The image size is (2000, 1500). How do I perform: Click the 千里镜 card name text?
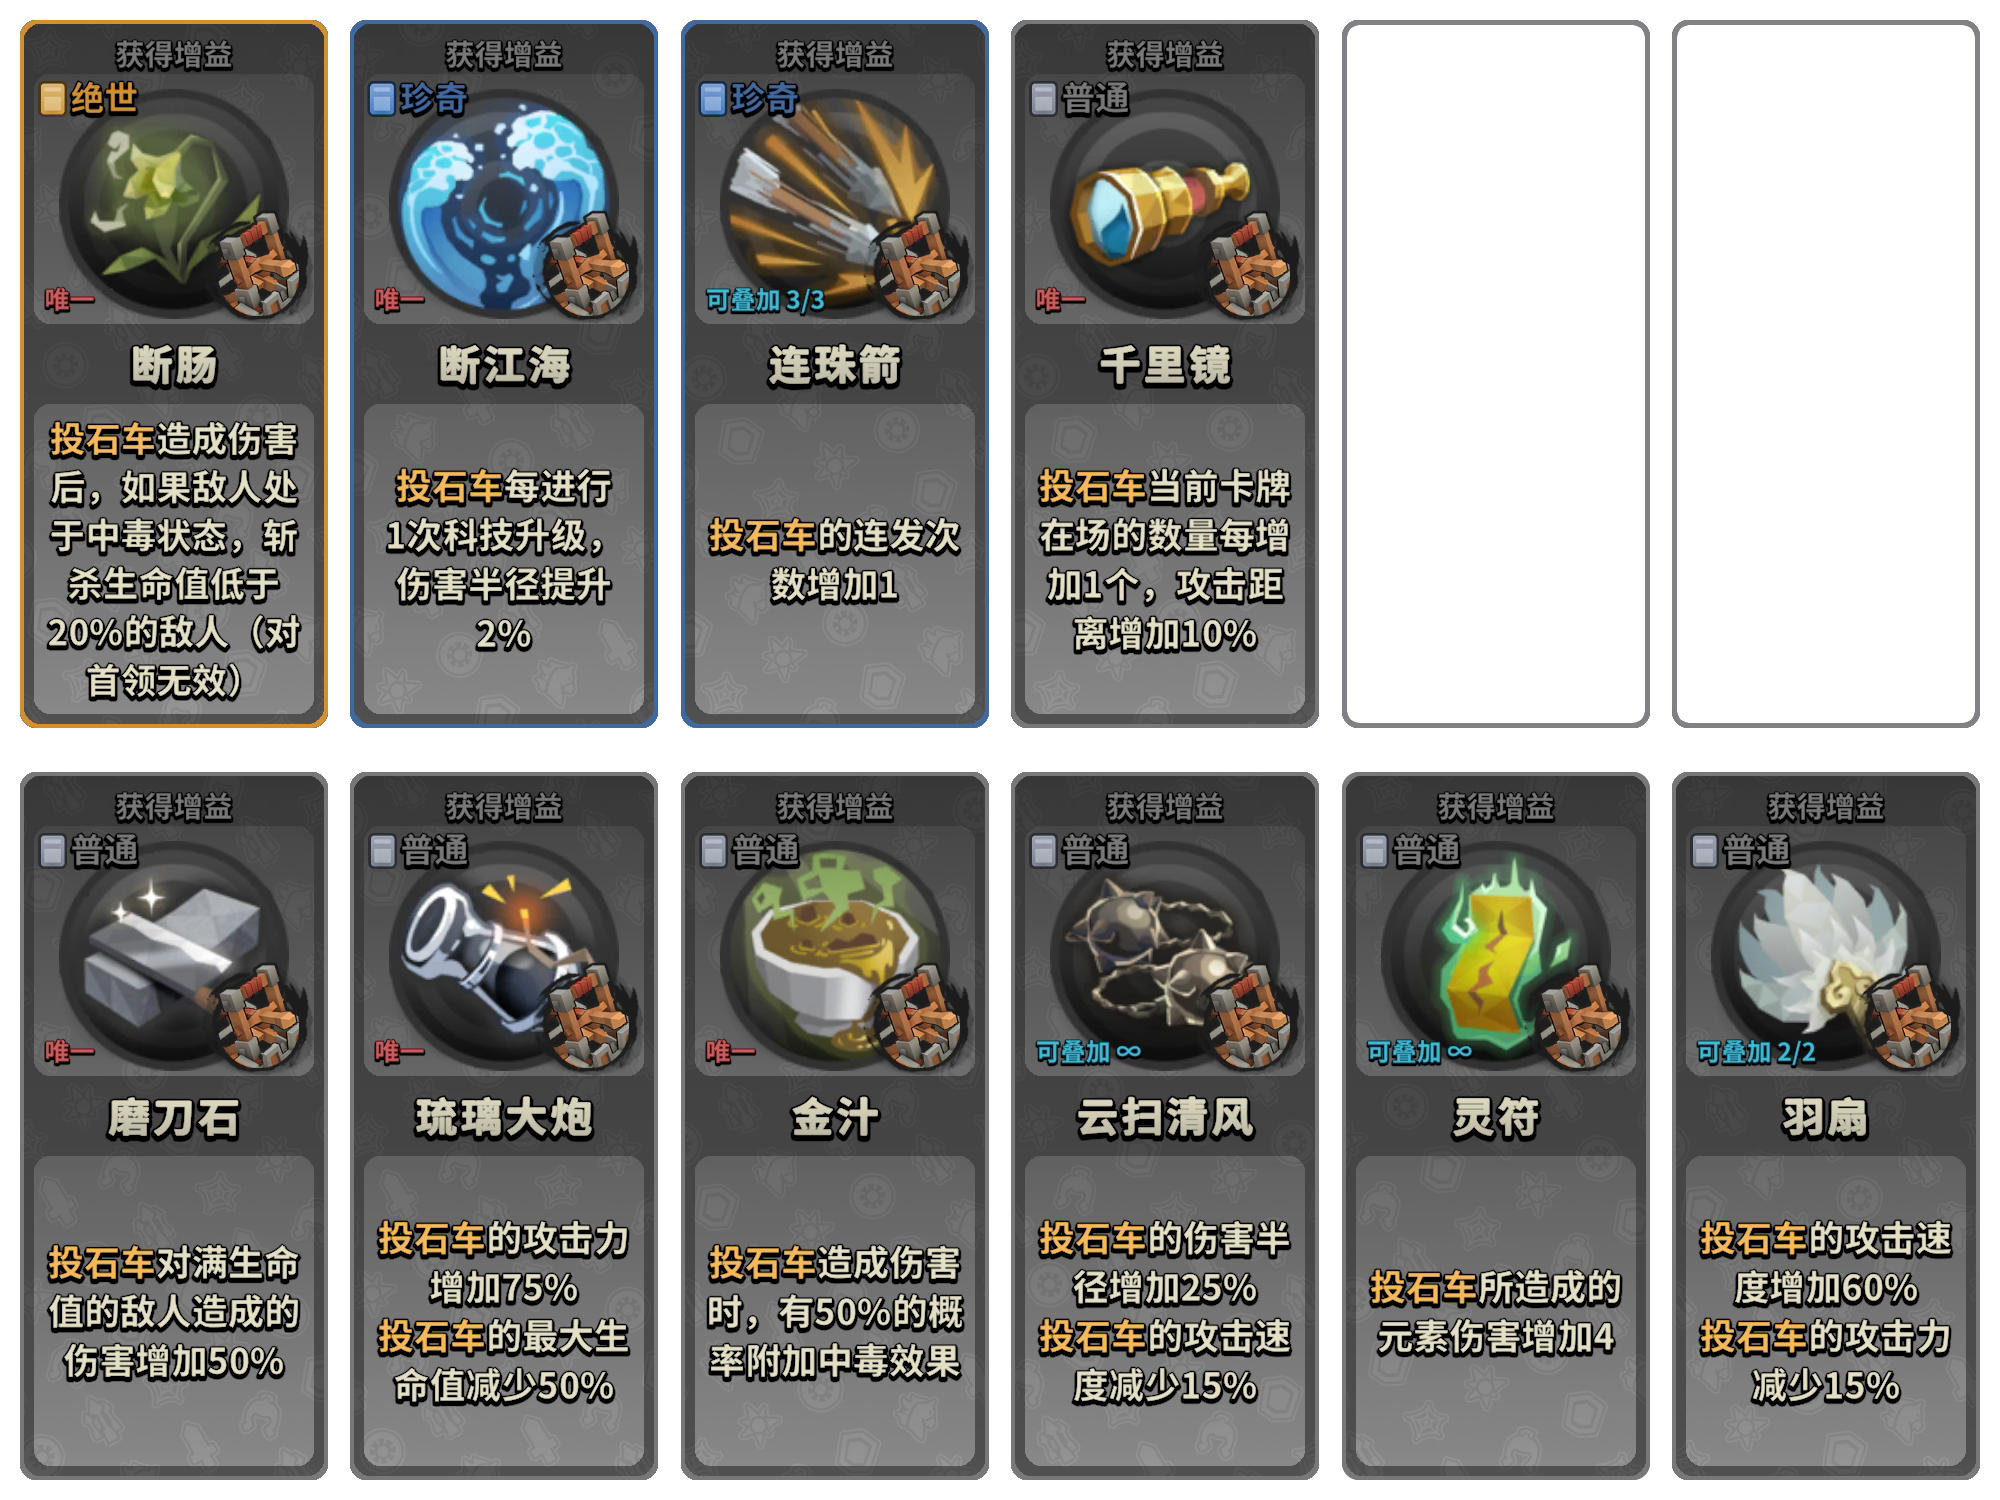[x=1164, y=365]
